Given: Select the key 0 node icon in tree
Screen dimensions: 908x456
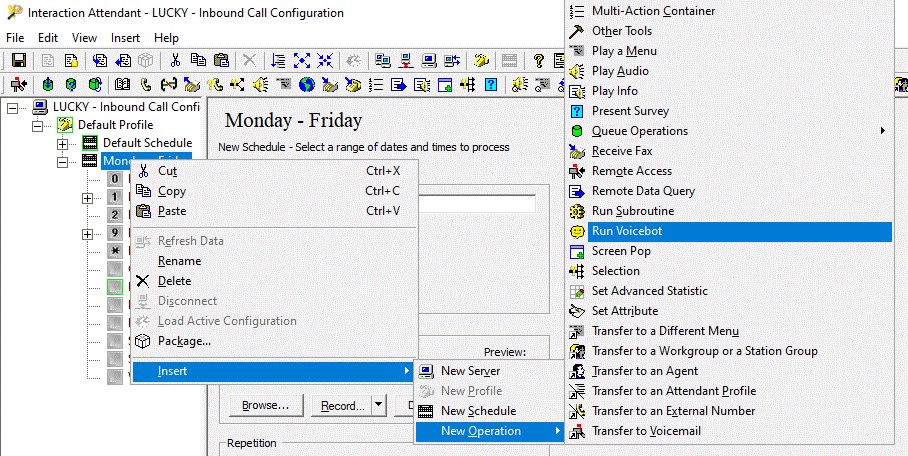Looking at the screenshot, I should point(116,179).
